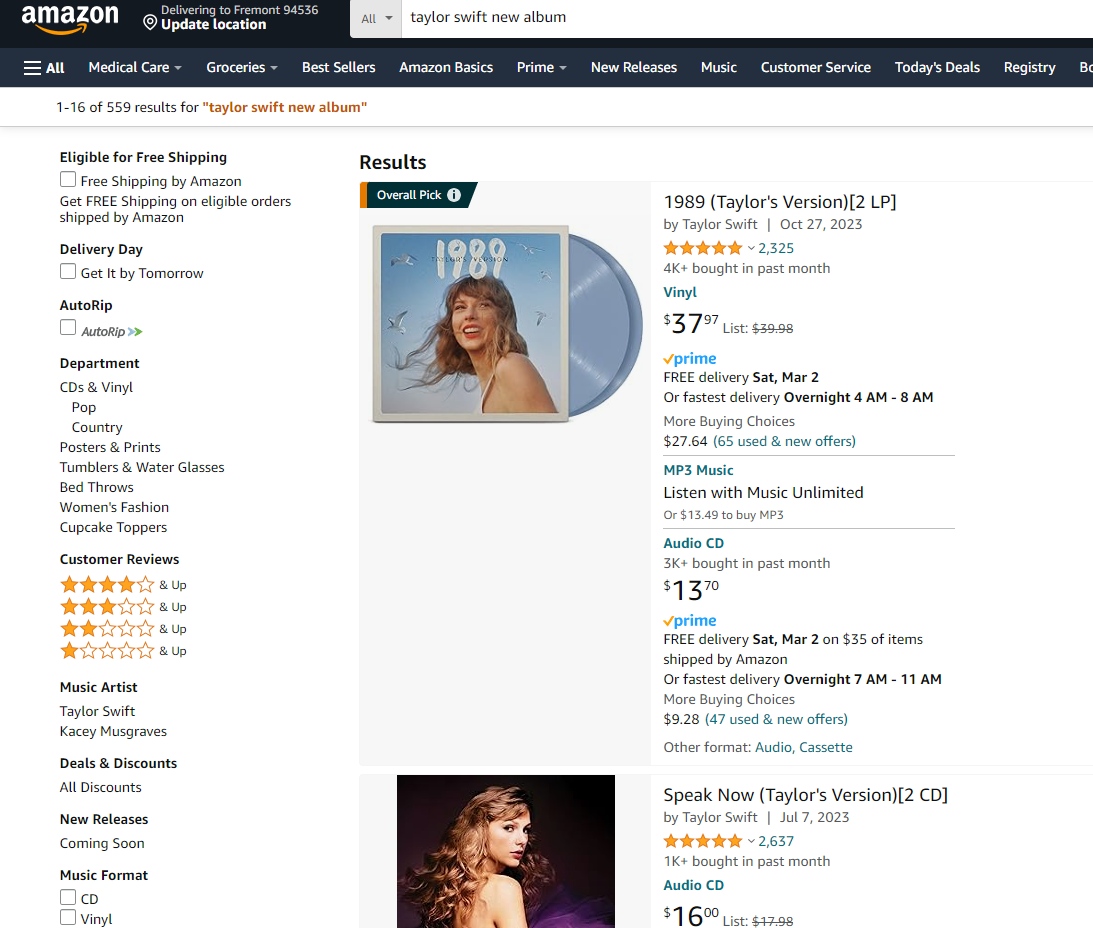Click the location pin icon
This screenshot has width=1093, height=928.
(150, 23)
